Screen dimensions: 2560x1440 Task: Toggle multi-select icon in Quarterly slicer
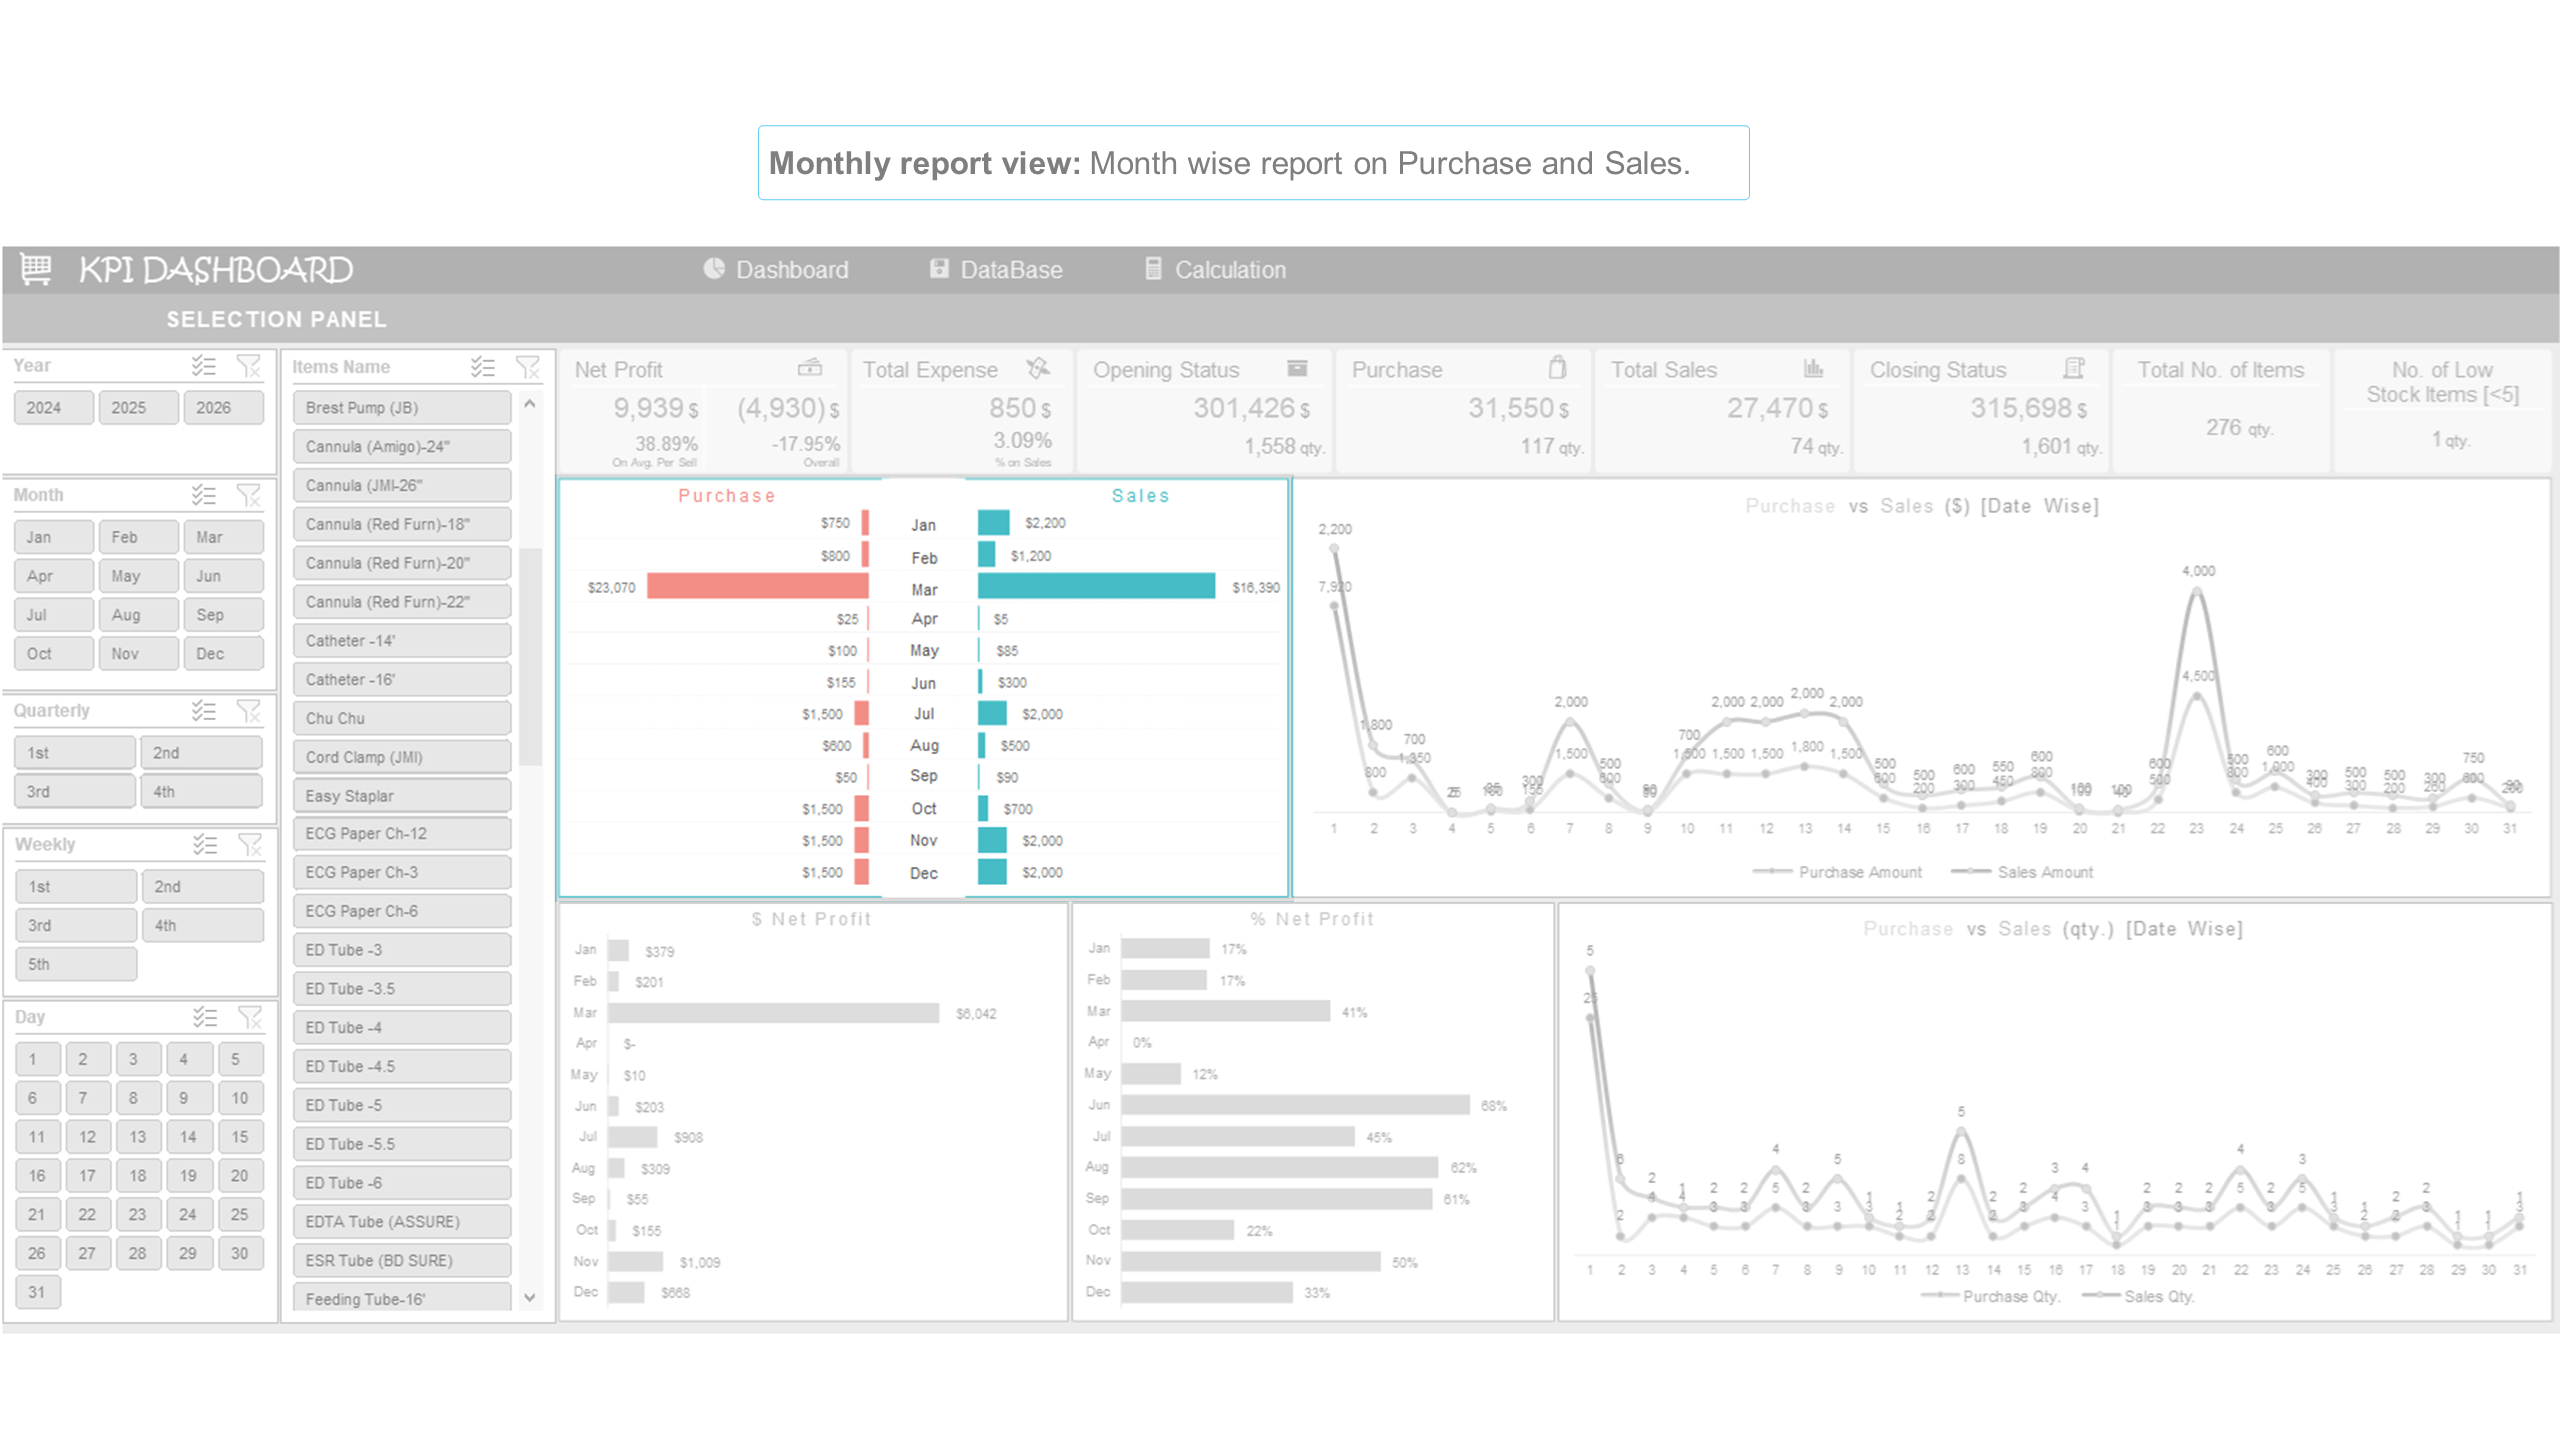[x=204, y=711]
